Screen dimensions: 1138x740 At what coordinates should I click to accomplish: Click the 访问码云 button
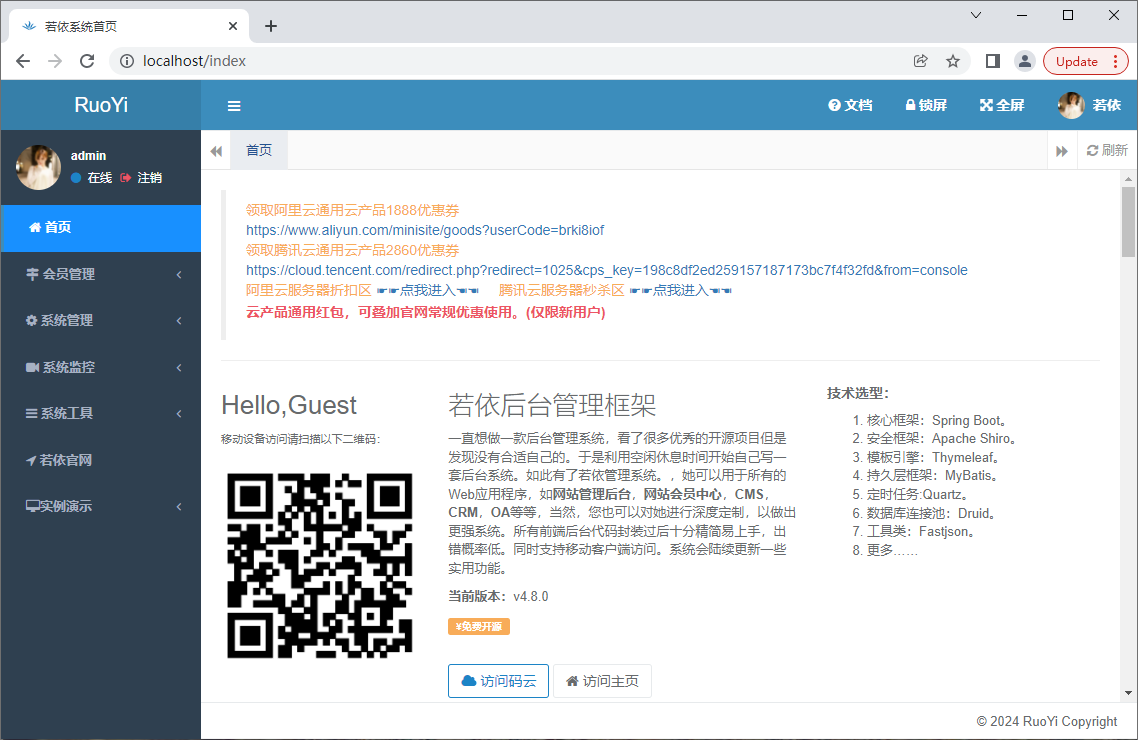[498, 681]
